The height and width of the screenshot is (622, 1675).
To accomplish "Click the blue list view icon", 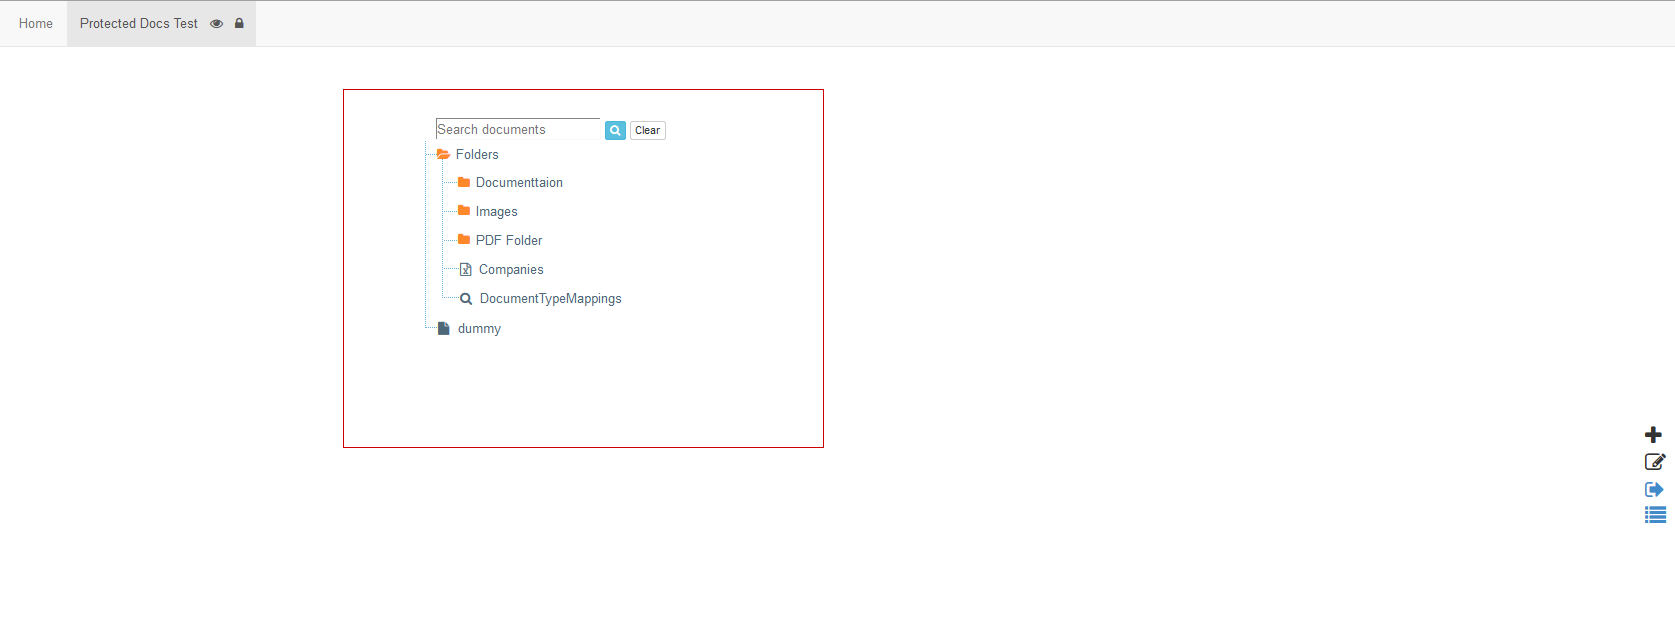I will tap(1655, 515).
